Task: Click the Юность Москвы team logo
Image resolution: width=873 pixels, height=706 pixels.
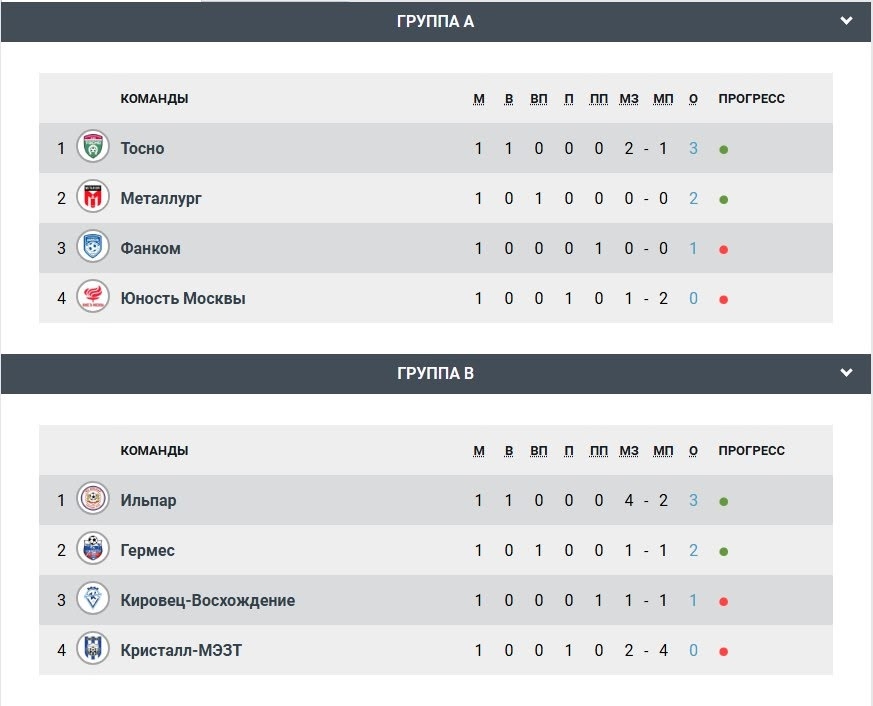Action: click(93, 298)
